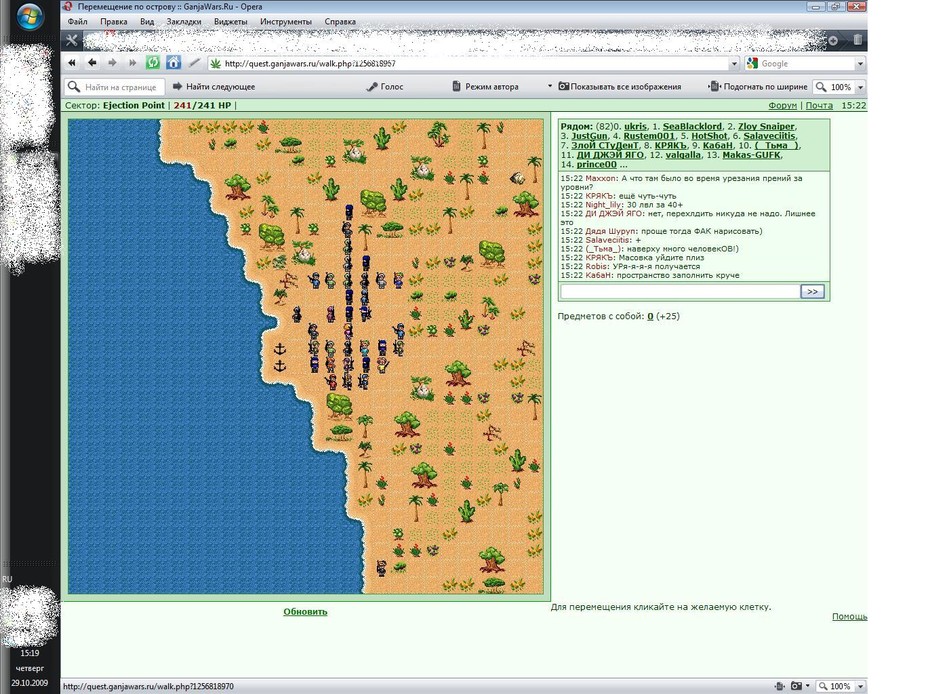The height and width of the screenshot is (694, 930).
Task: Open the Форум link
Action: (x=782, y=106)
